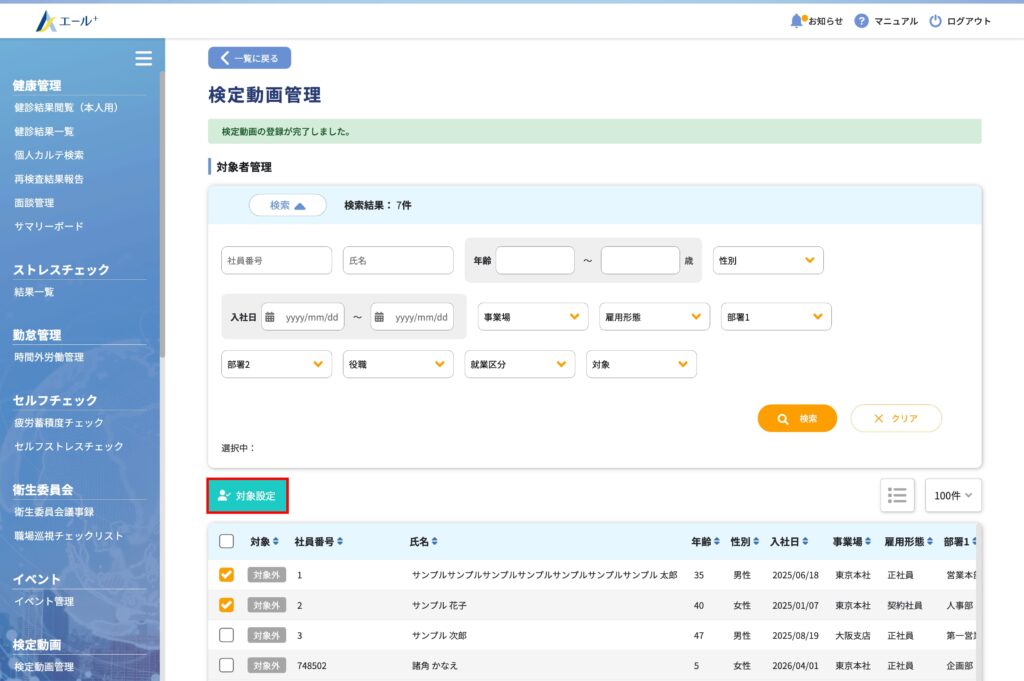Toggle the select-all checkbox in table header
1024x681 pixels.
[227, 541]
